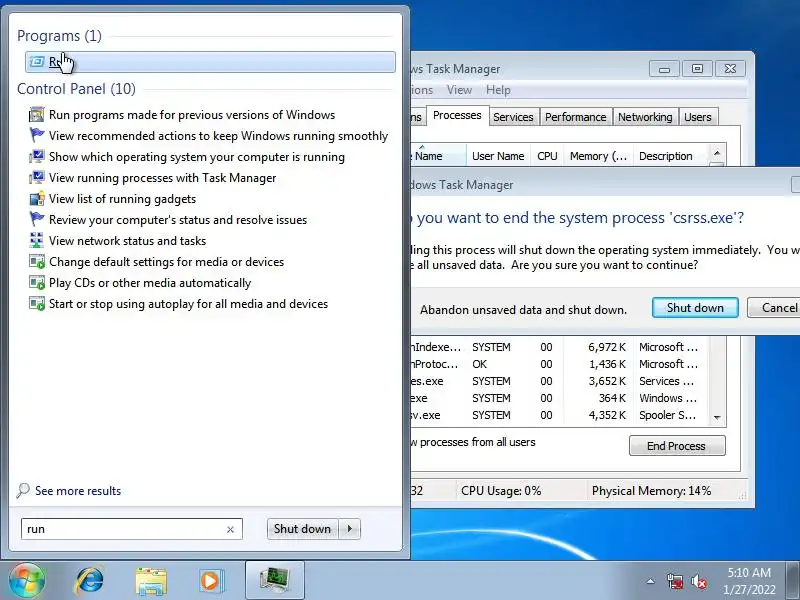Switch to the Processes tab in Task Manager
Image resolution: width=800 pixels, height=600 pixels.
(x=457, y=115)
